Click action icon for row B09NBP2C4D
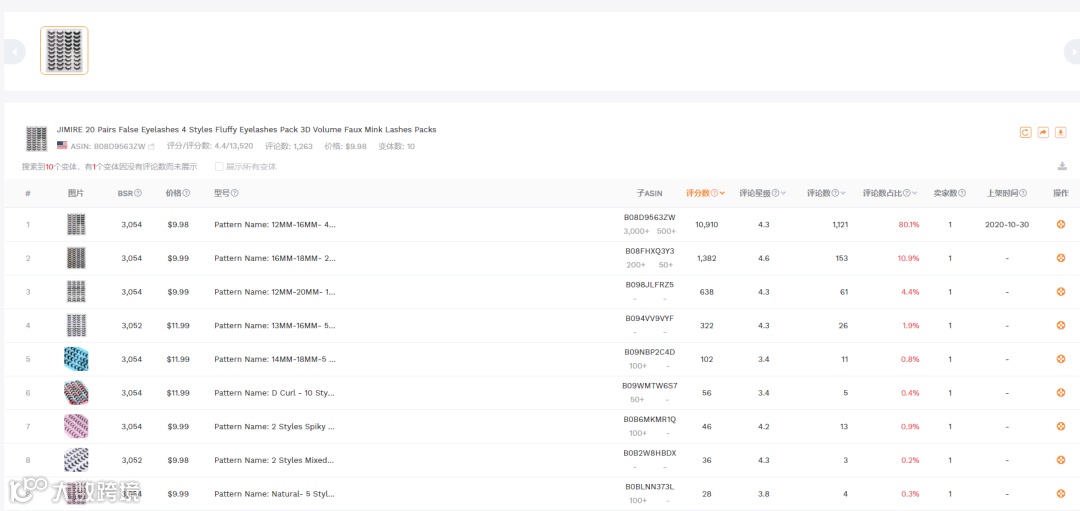Image resolution: width=1080 pixels, height=511 pixels. [1061, 359]
